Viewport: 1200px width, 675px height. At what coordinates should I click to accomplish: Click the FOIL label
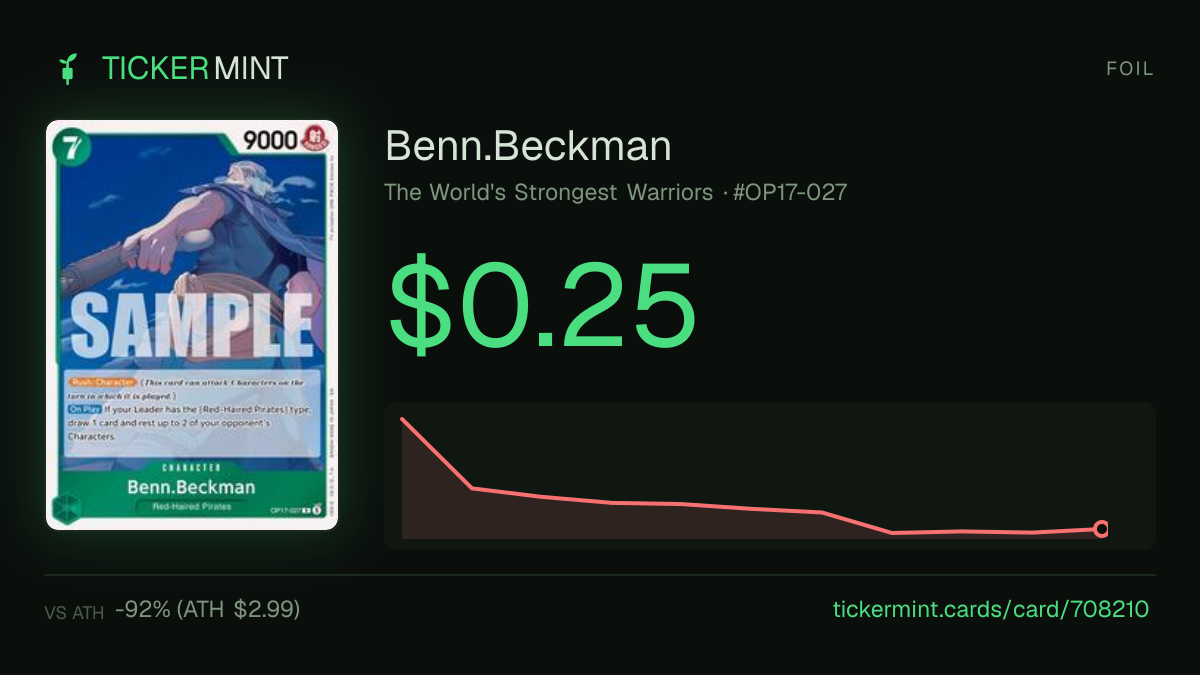(1130, 69)
